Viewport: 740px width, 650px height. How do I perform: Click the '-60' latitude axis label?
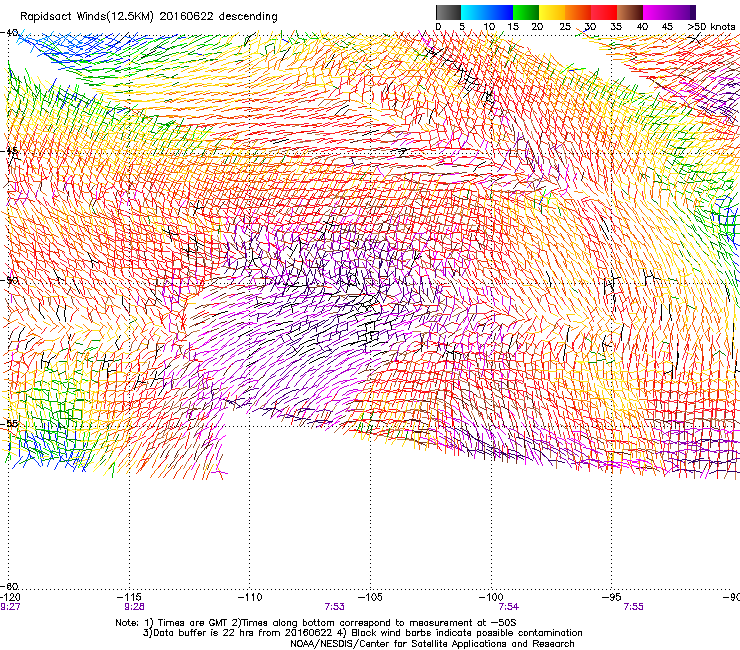coord(9,586)
